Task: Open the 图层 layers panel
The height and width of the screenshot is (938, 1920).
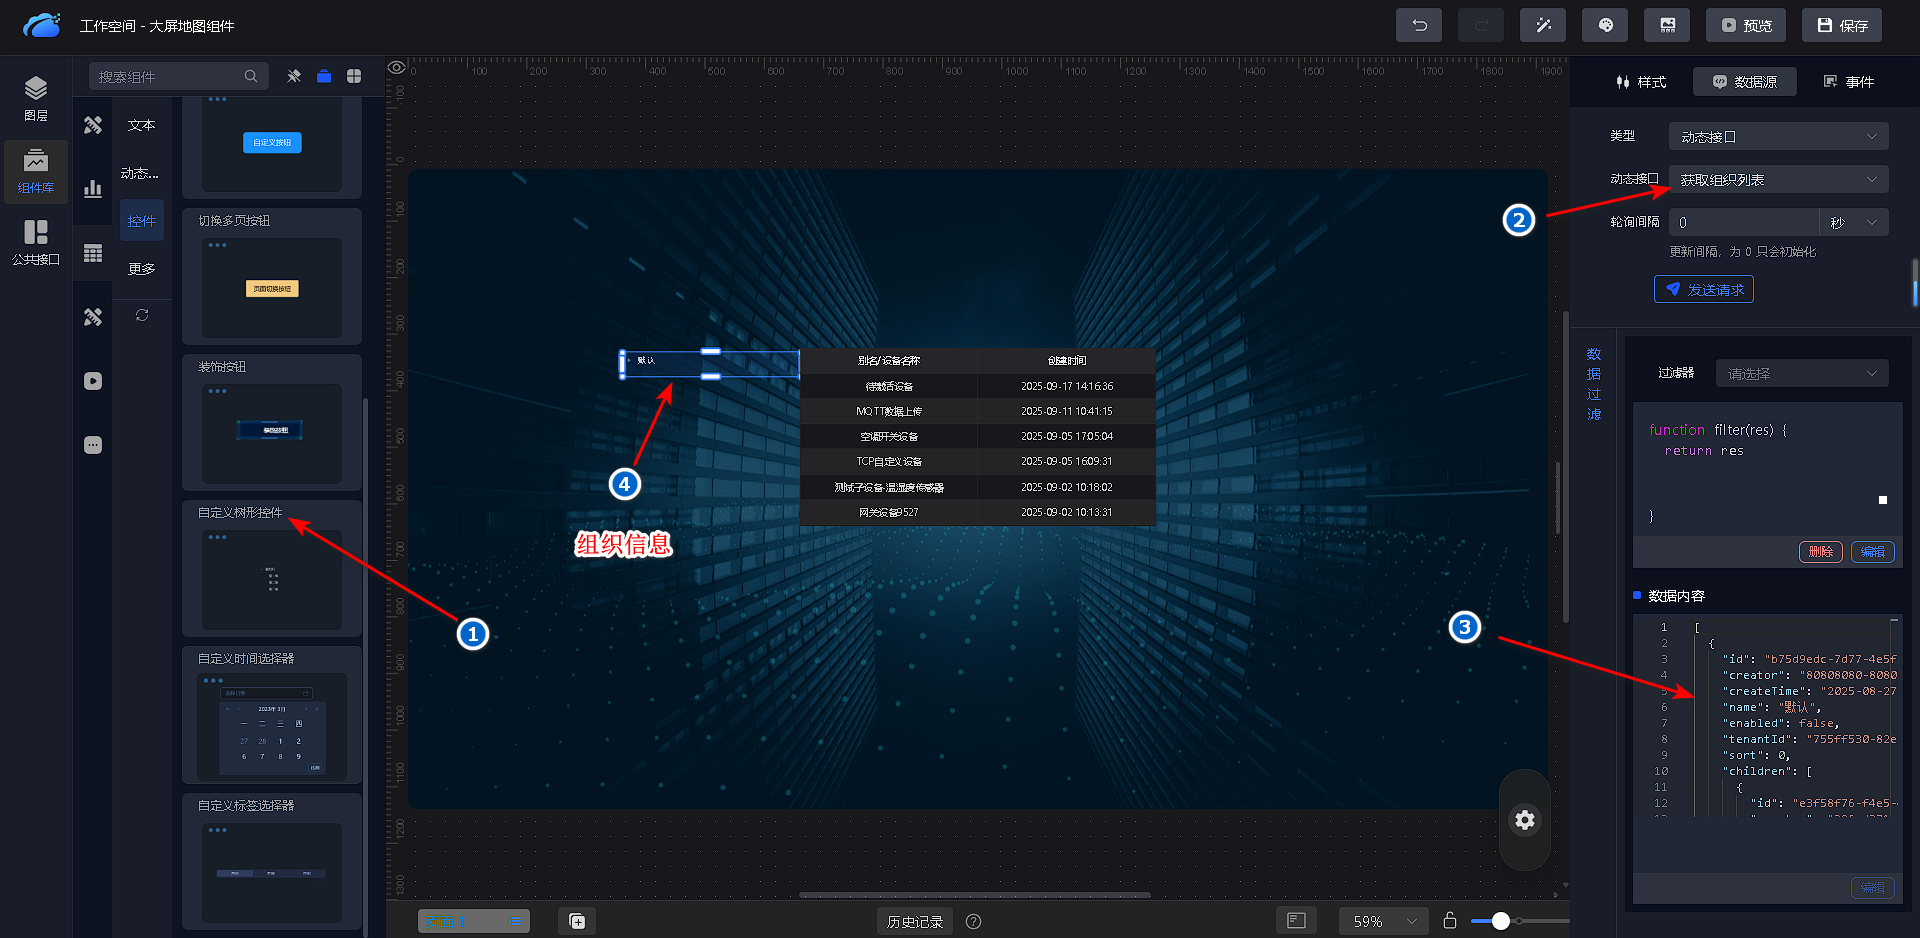Action: pos(36,98)
